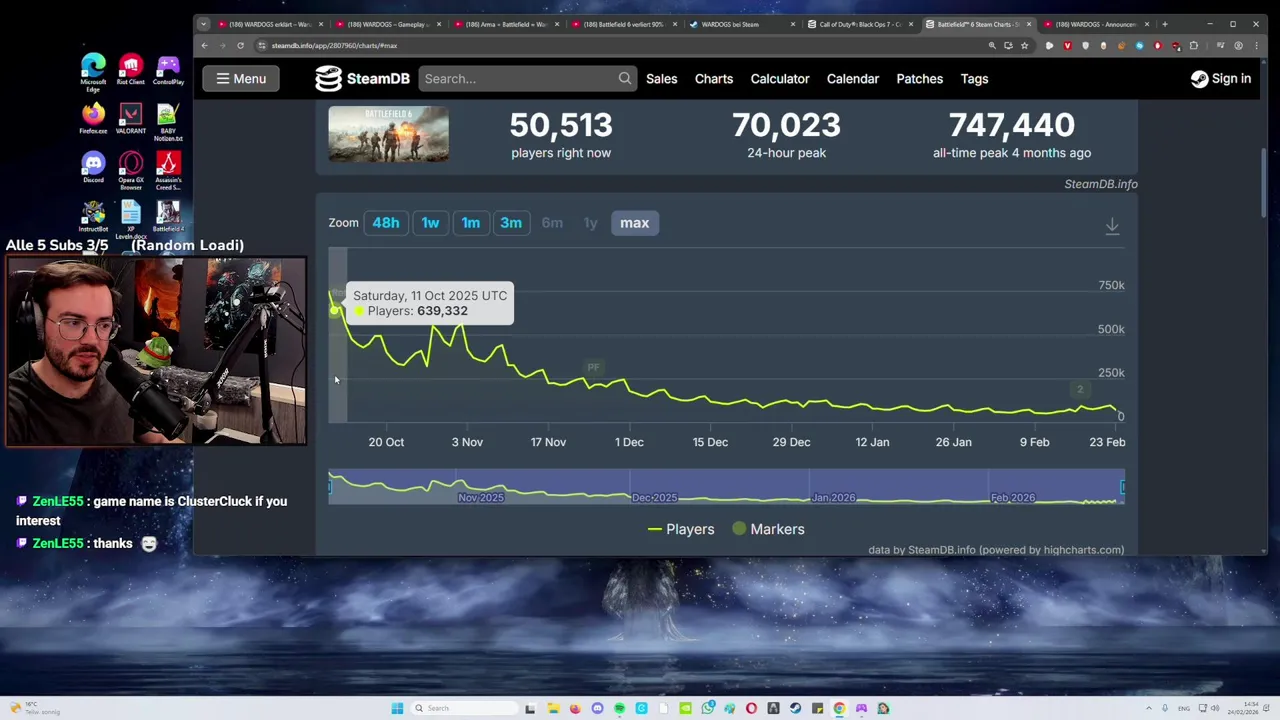Screen dimensions: 1280x720
Task: Open BABY Notizen.txt desktop file
Action: [168, 123]
